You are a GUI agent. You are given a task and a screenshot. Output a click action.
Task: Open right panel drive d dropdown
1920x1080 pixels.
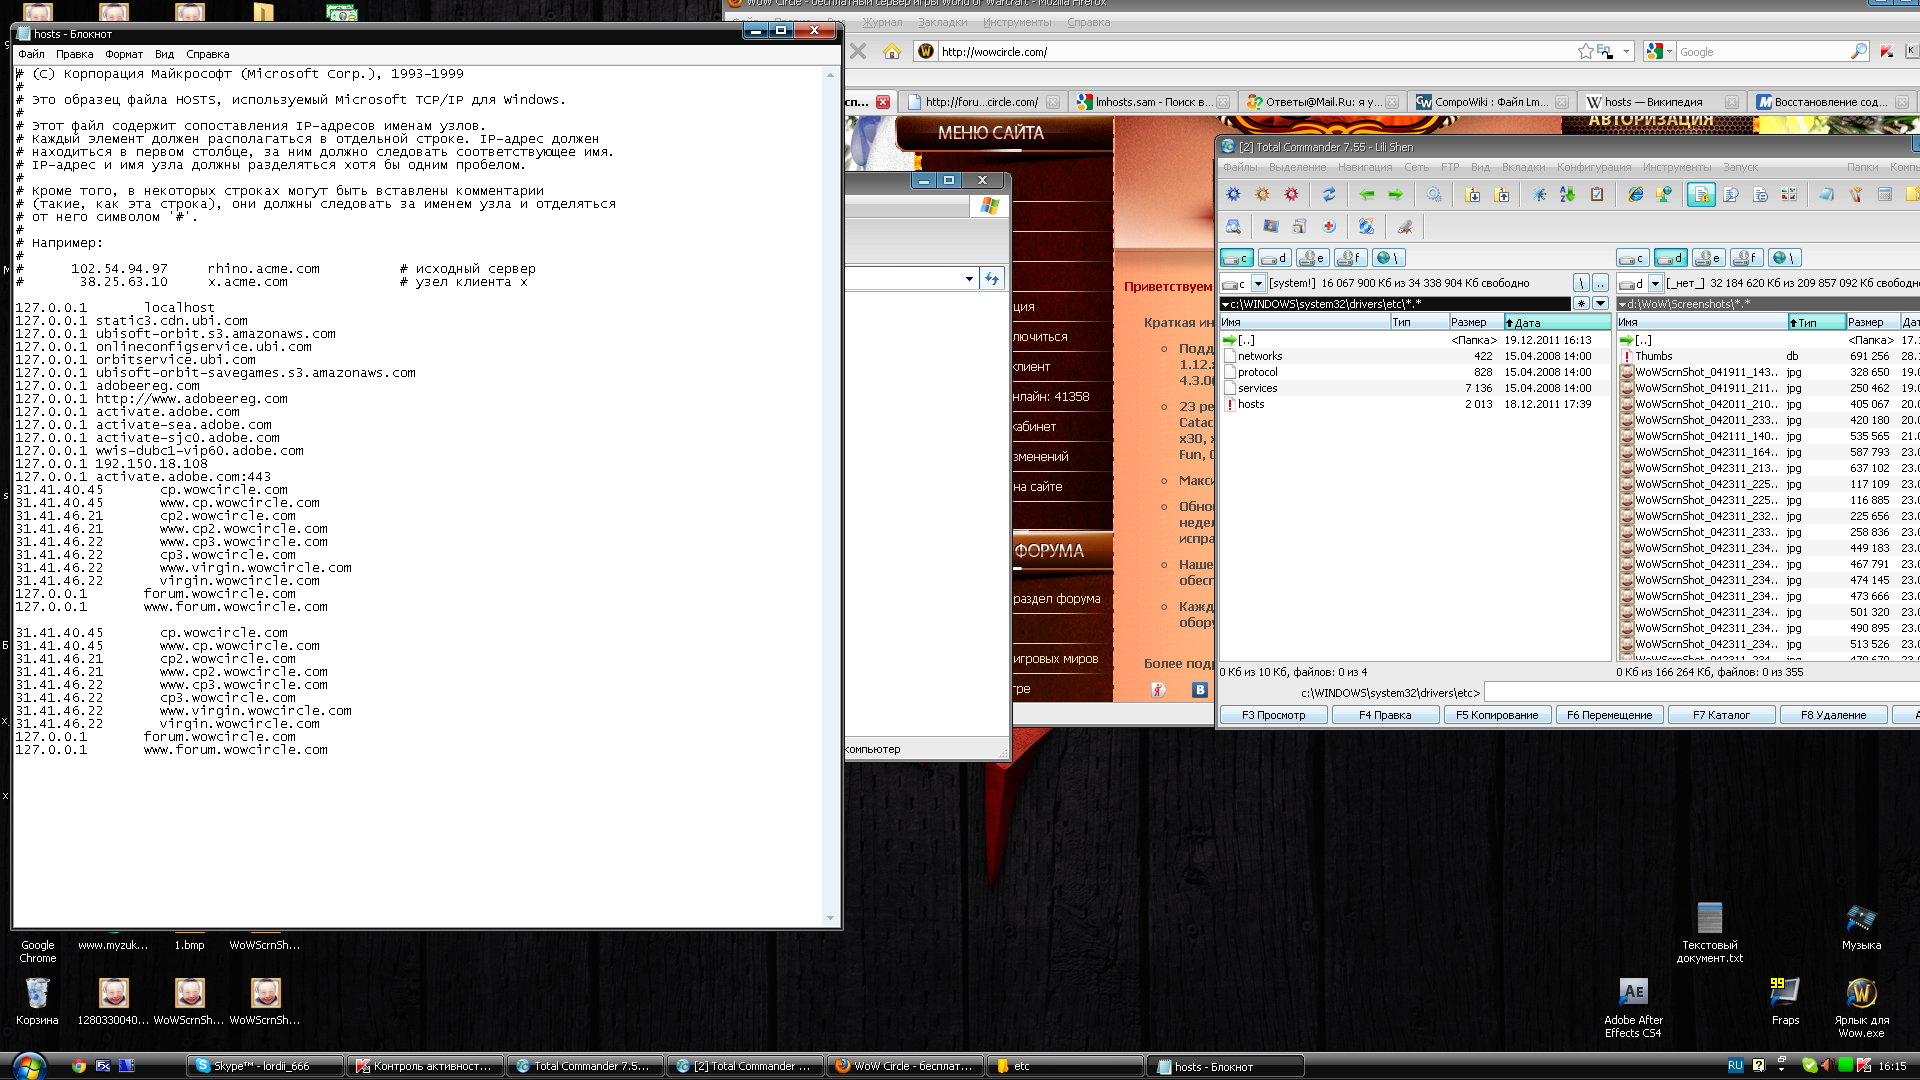pos(1655,284)
